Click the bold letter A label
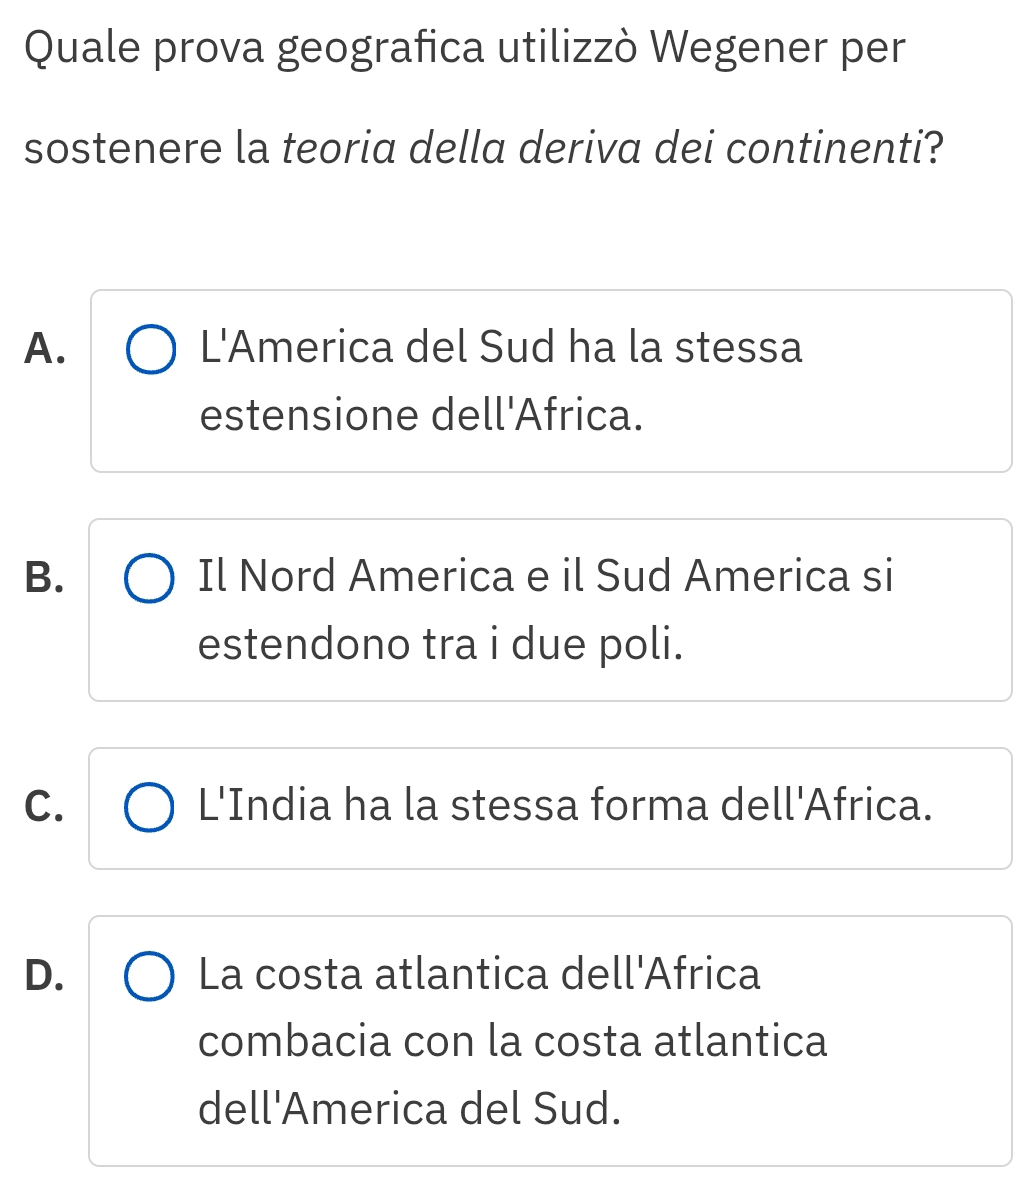 click(x=46, y=350)
